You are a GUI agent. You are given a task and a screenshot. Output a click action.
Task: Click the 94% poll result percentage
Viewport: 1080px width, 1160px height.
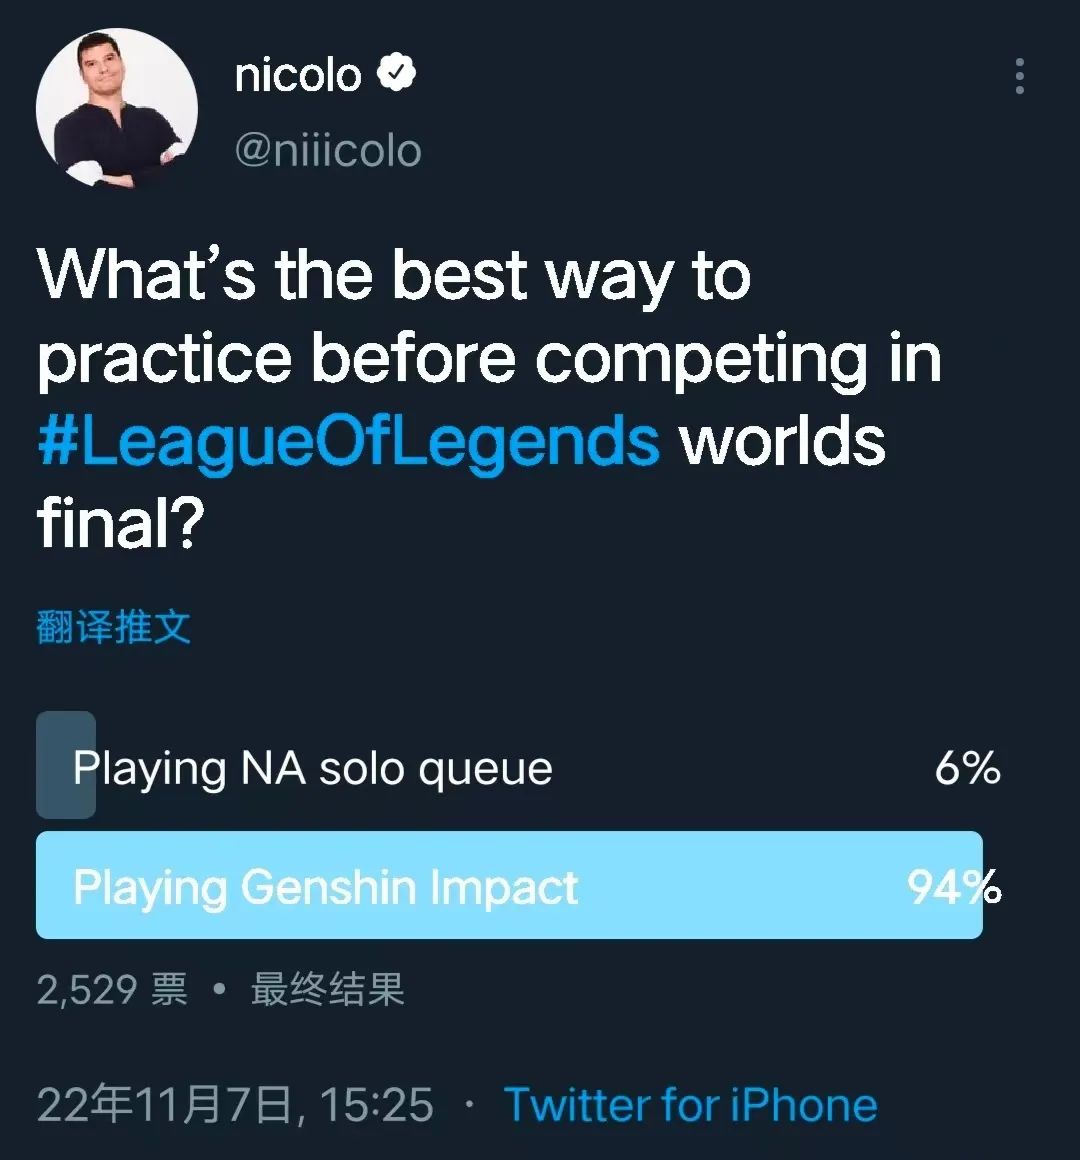coord(953,887)
